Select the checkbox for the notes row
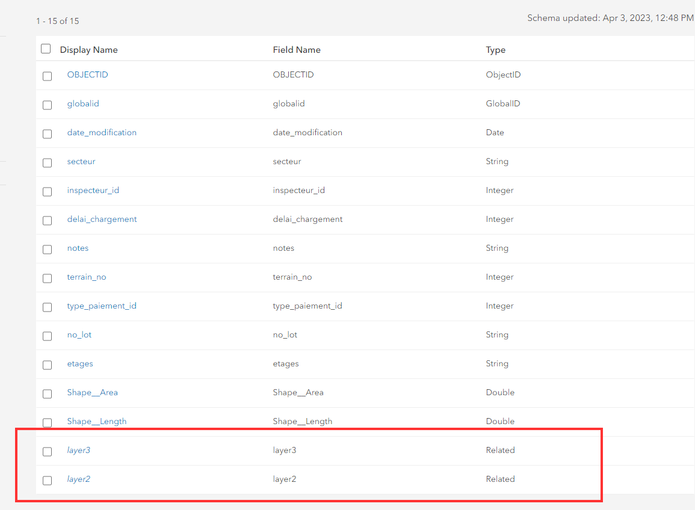695x510 pixels. tap(47, 250)
